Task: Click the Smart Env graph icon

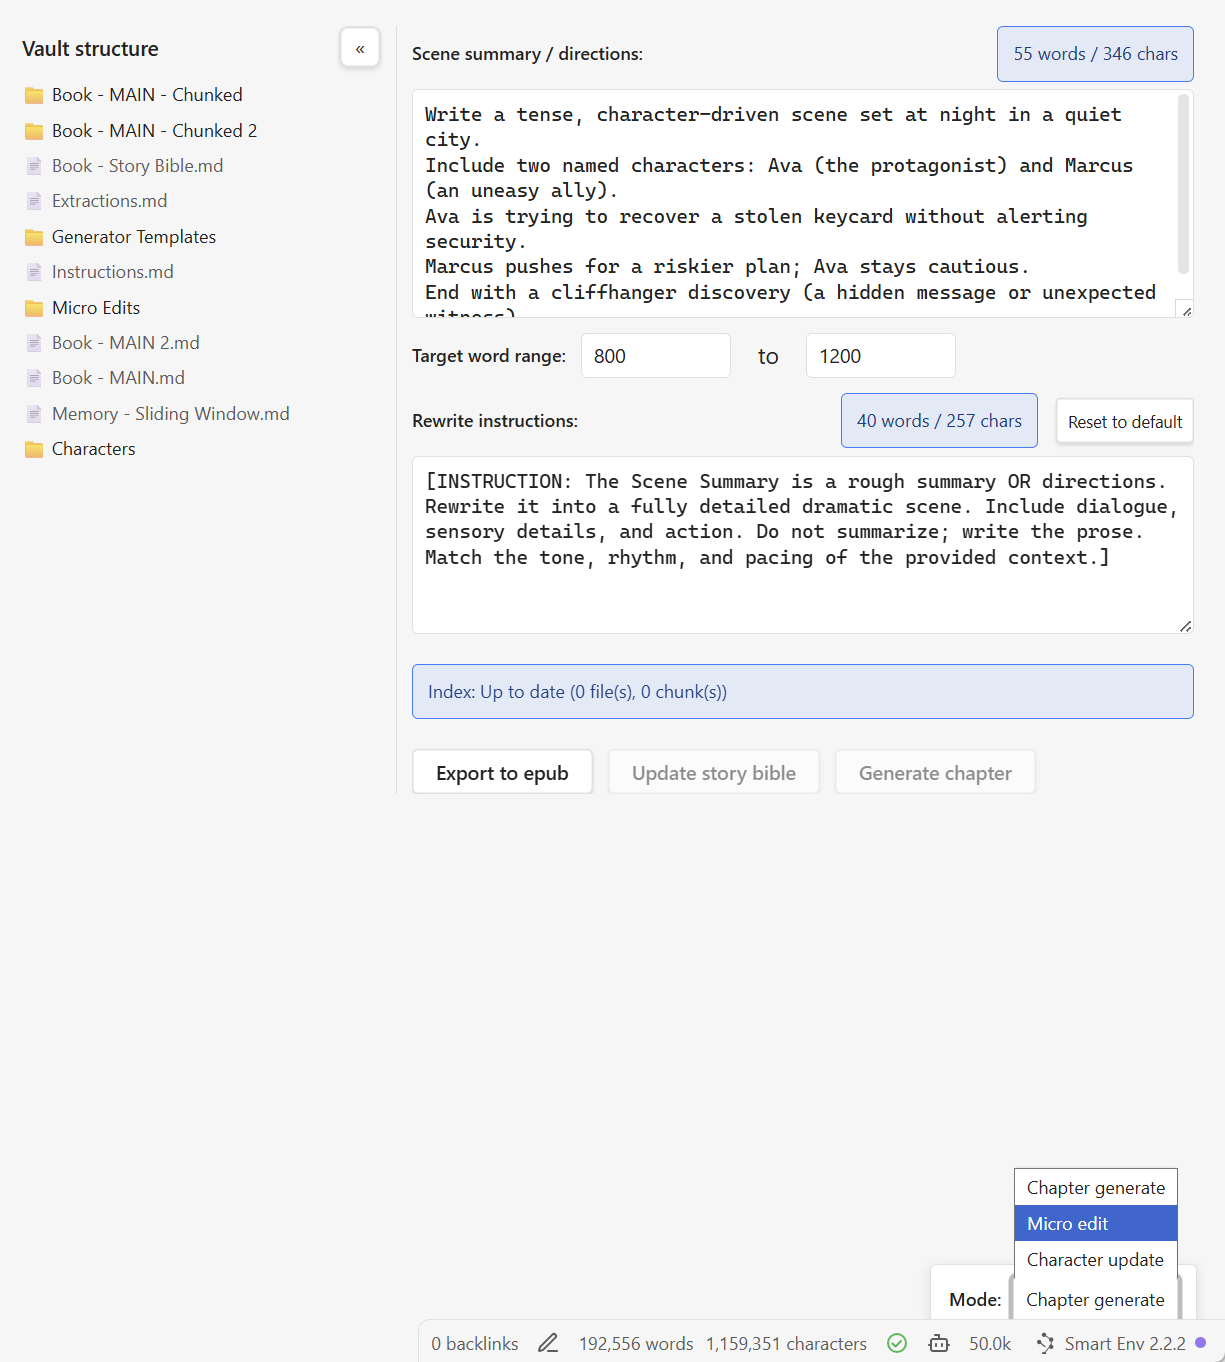Action: pos(1045,1343)
